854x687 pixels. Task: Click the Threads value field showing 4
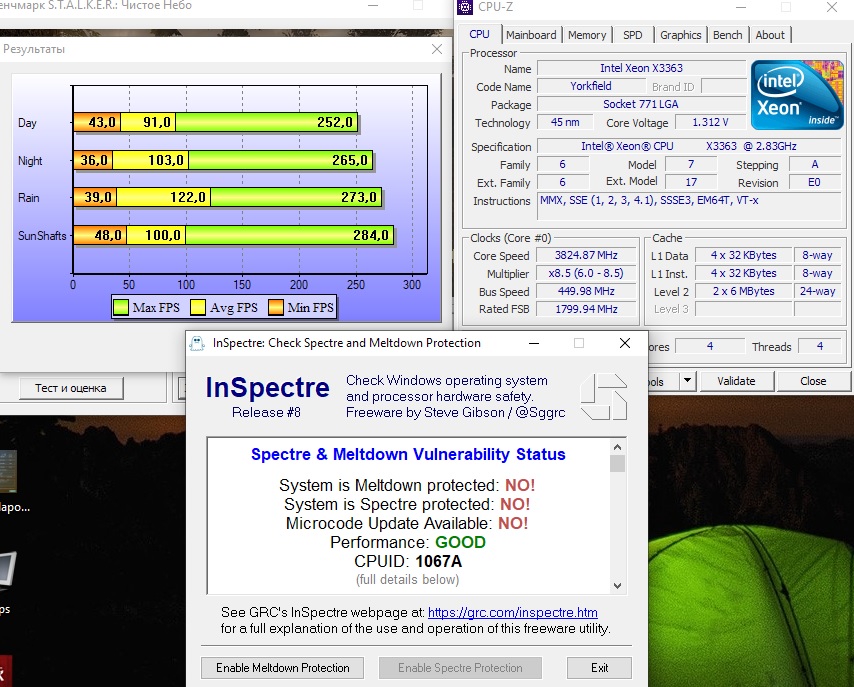point(820,346)
